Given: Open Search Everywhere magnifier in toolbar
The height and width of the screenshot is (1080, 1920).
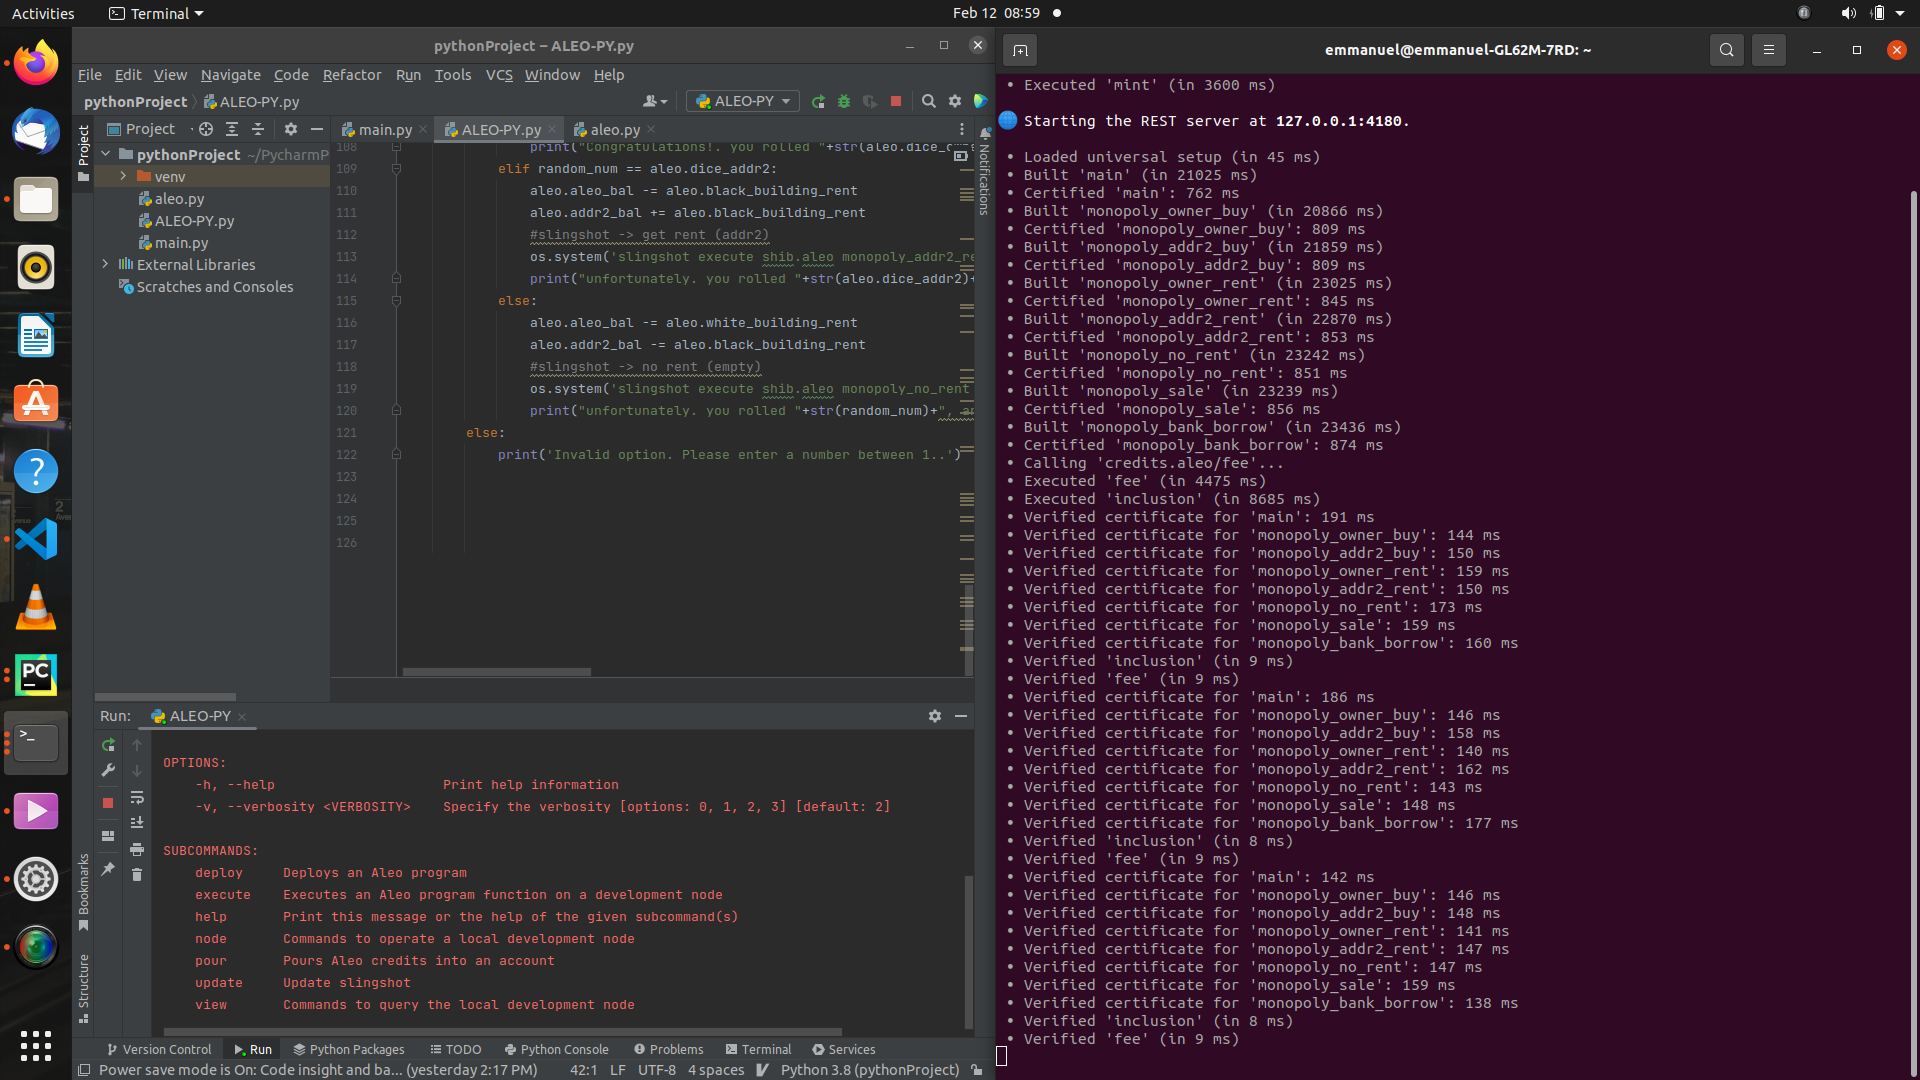Looking at the screenshot, I should point(929,101).
